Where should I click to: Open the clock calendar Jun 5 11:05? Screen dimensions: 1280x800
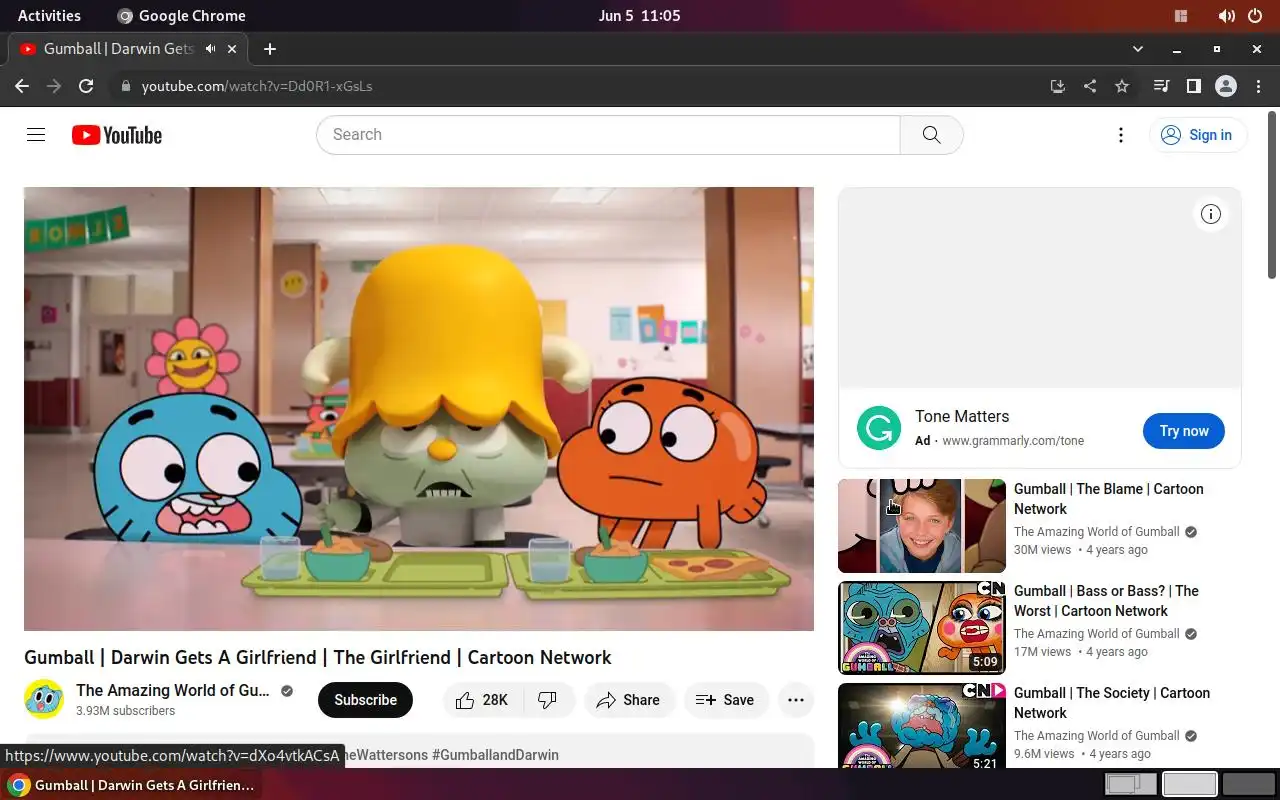coord(639,15)
